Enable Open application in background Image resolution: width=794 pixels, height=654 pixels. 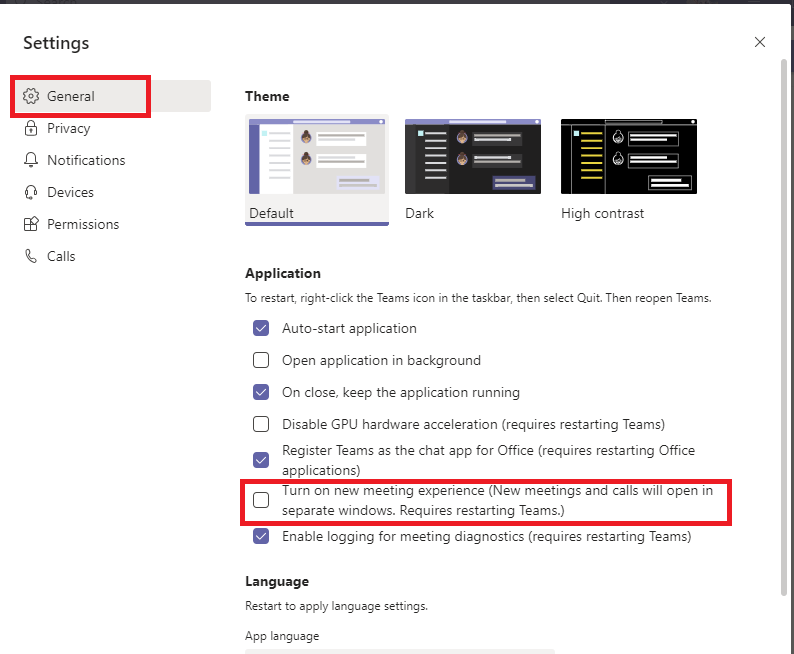(x=261, y=360)
